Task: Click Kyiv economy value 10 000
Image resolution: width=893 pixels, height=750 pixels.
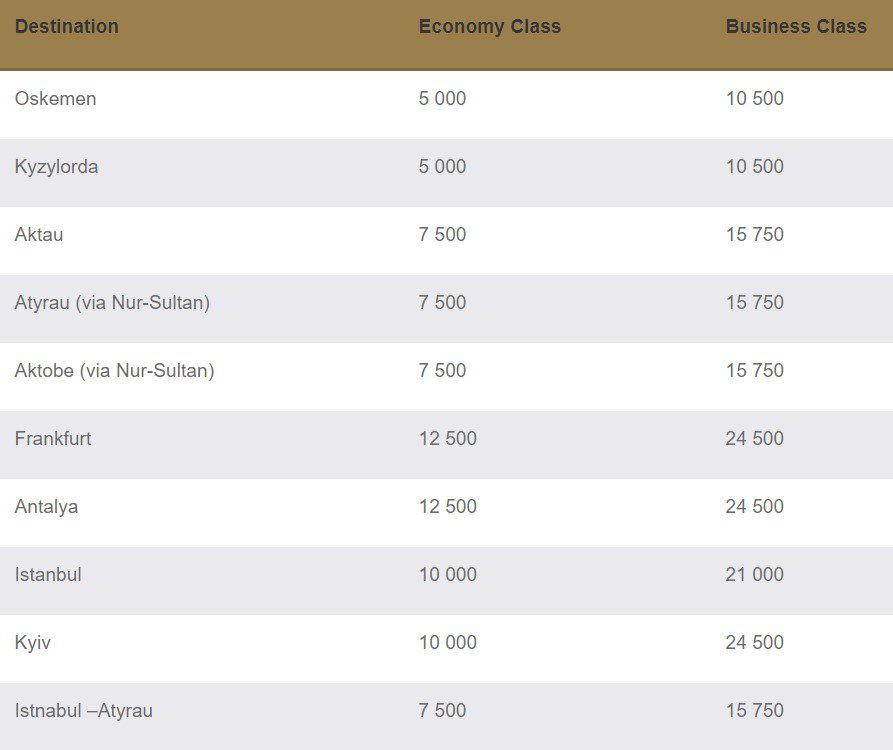Action: (447, 643)
